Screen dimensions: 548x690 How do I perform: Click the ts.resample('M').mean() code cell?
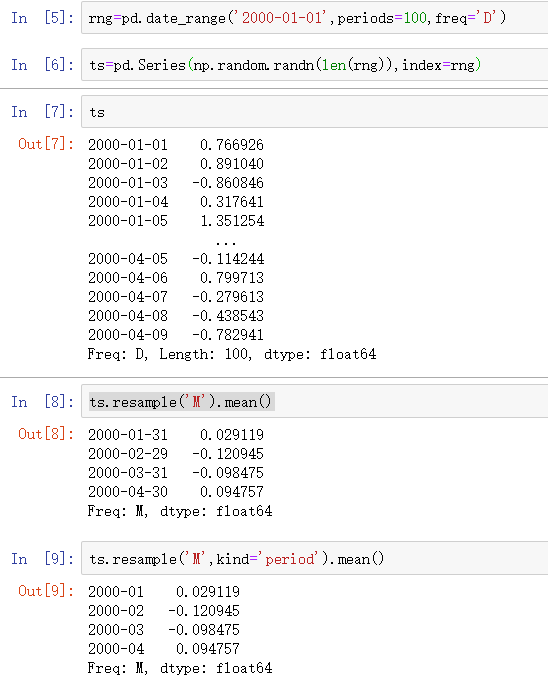(315, 401)
